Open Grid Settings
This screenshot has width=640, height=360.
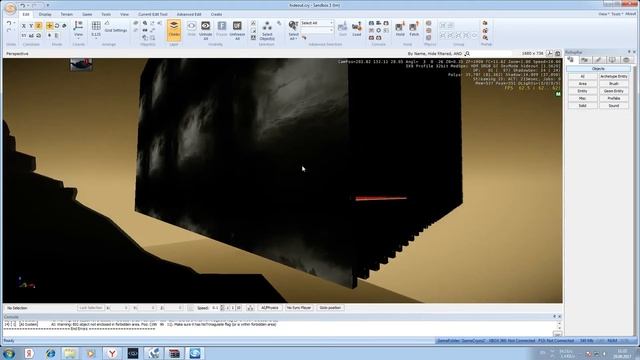(116, 30)
